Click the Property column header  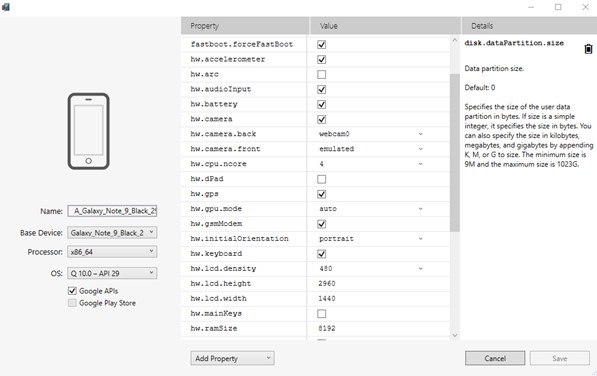(245, 26)
